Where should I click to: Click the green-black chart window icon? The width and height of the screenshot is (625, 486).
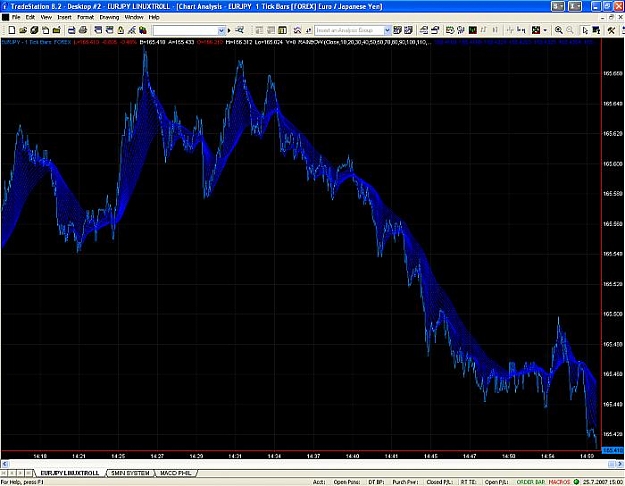(473, 30)
